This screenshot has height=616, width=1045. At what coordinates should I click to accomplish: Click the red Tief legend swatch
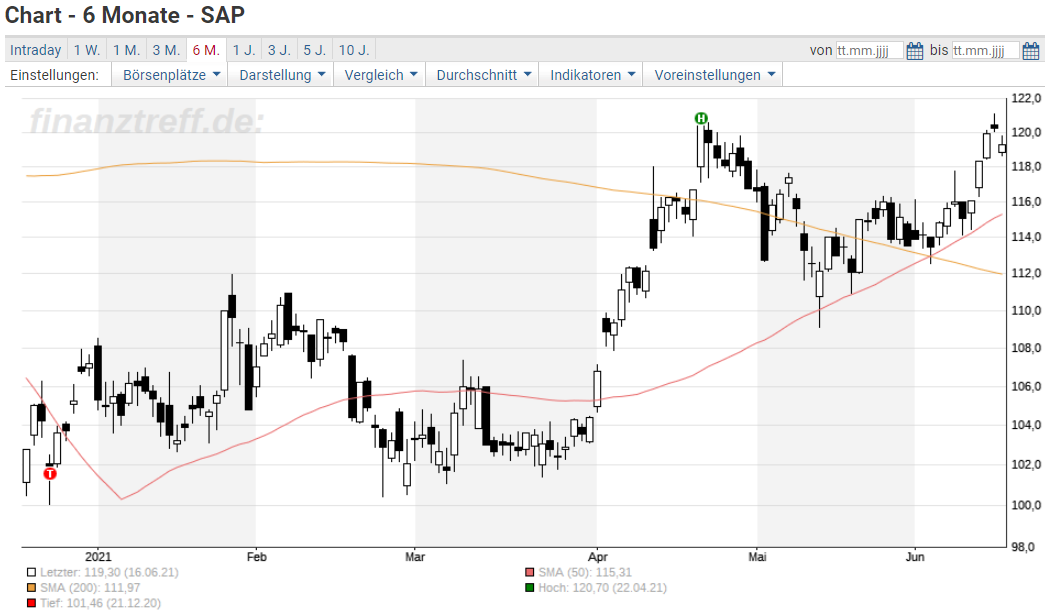31,603
